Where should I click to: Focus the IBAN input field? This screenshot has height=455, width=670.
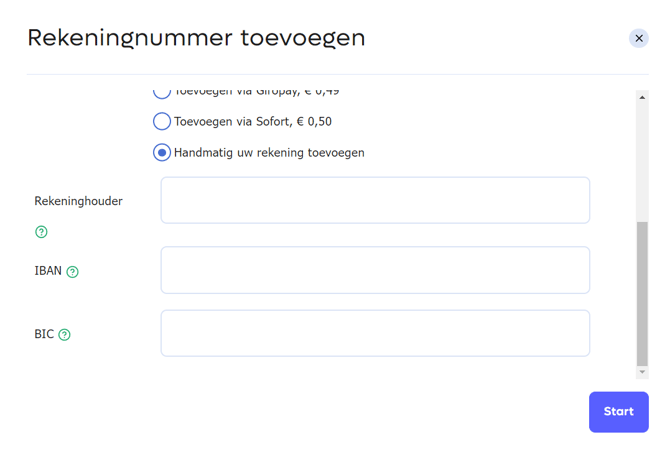[x=375, y=270]
